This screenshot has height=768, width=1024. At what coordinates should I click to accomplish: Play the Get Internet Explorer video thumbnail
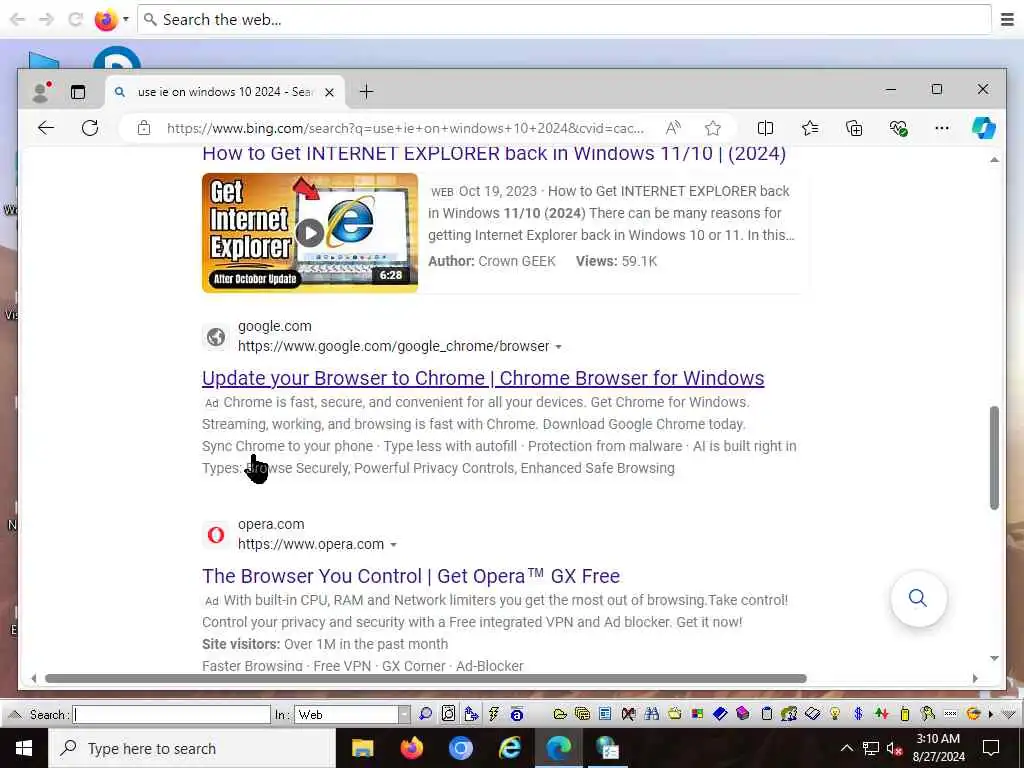310,232
